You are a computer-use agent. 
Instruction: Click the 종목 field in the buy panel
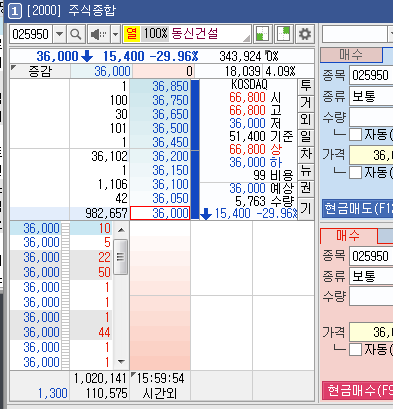click(371, 256)
